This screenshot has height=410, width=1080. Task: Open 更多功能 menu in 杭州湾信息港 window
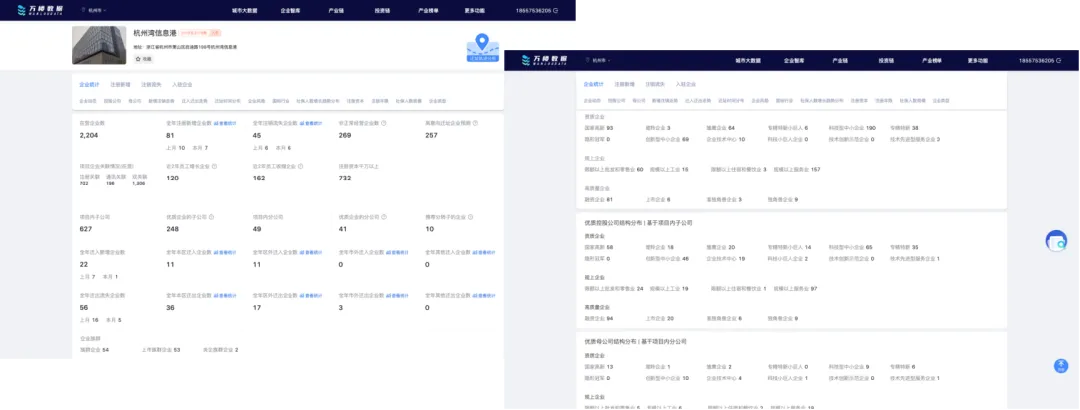coord(475,11)
